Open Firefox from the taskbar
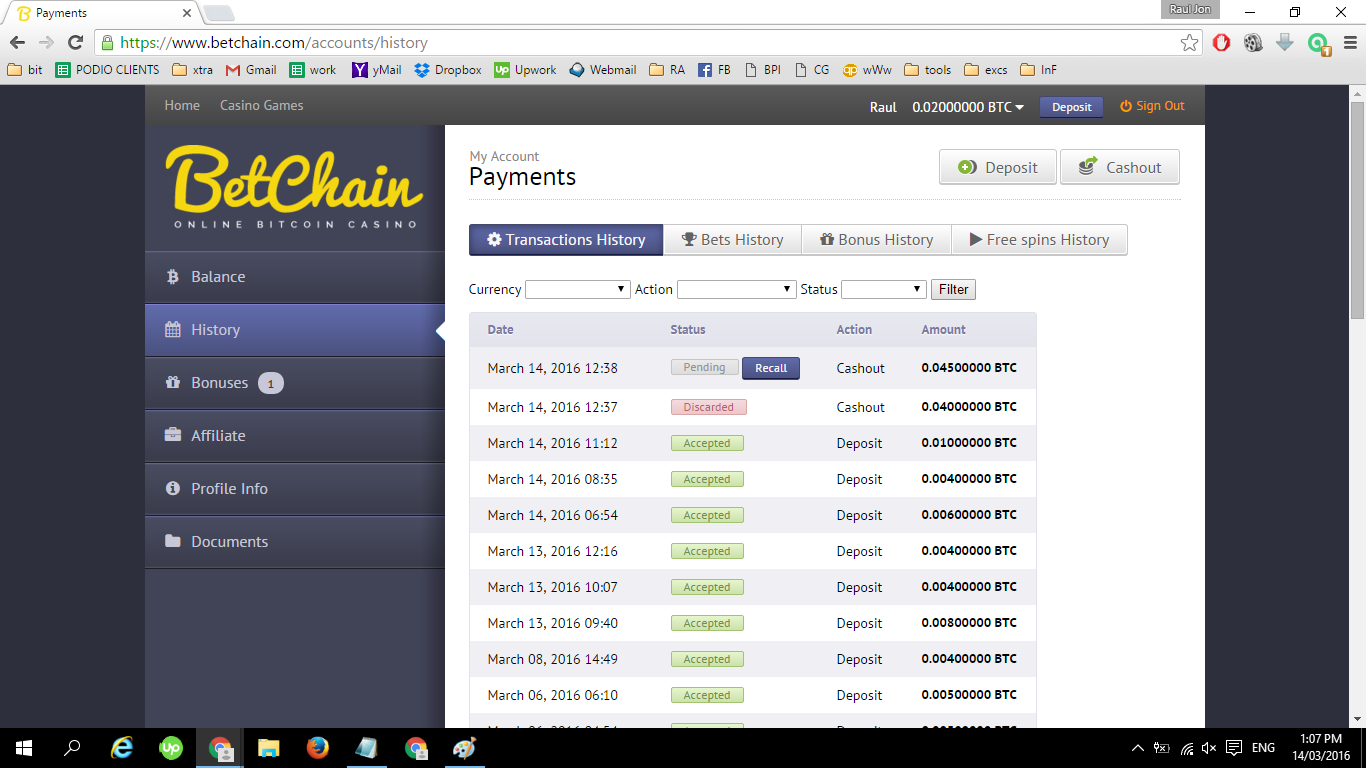The width and height of the screenshot is (1366, 768). pos(318,748)
